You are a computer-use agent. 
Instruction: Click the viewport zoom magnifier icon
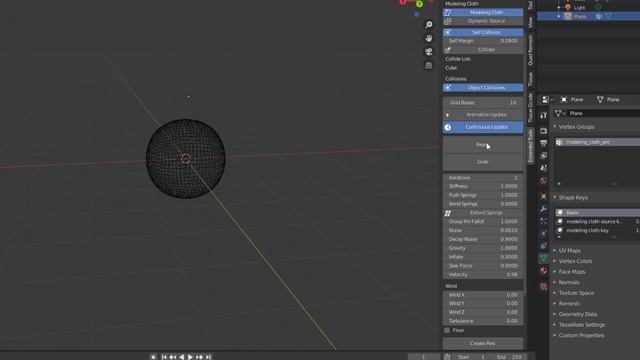[429, 25]
